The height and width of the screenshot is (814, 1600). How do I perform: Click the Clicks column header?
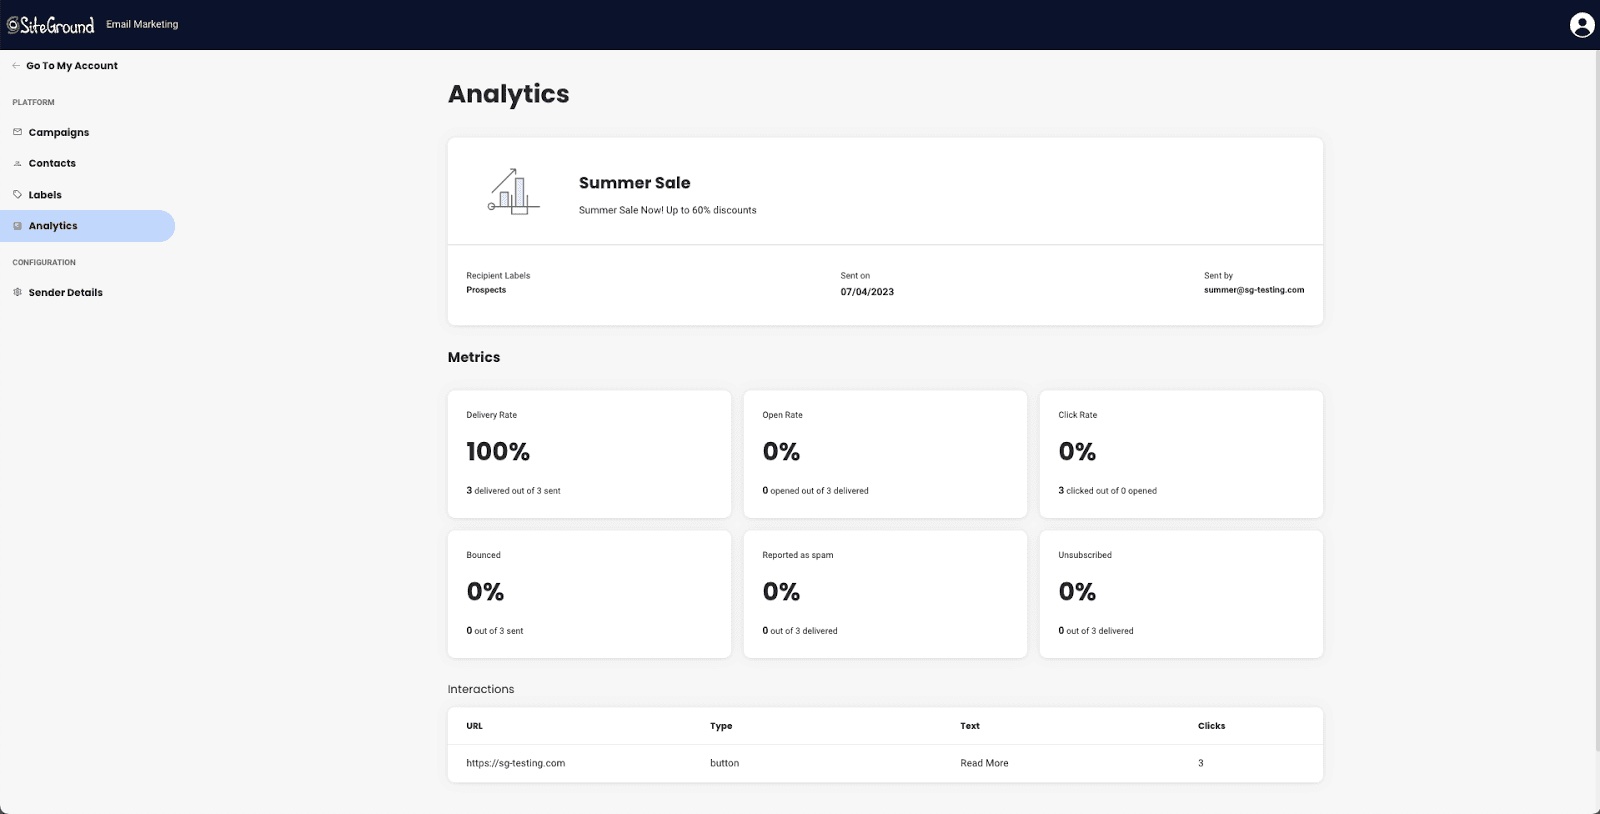(x=1211, y=726)
